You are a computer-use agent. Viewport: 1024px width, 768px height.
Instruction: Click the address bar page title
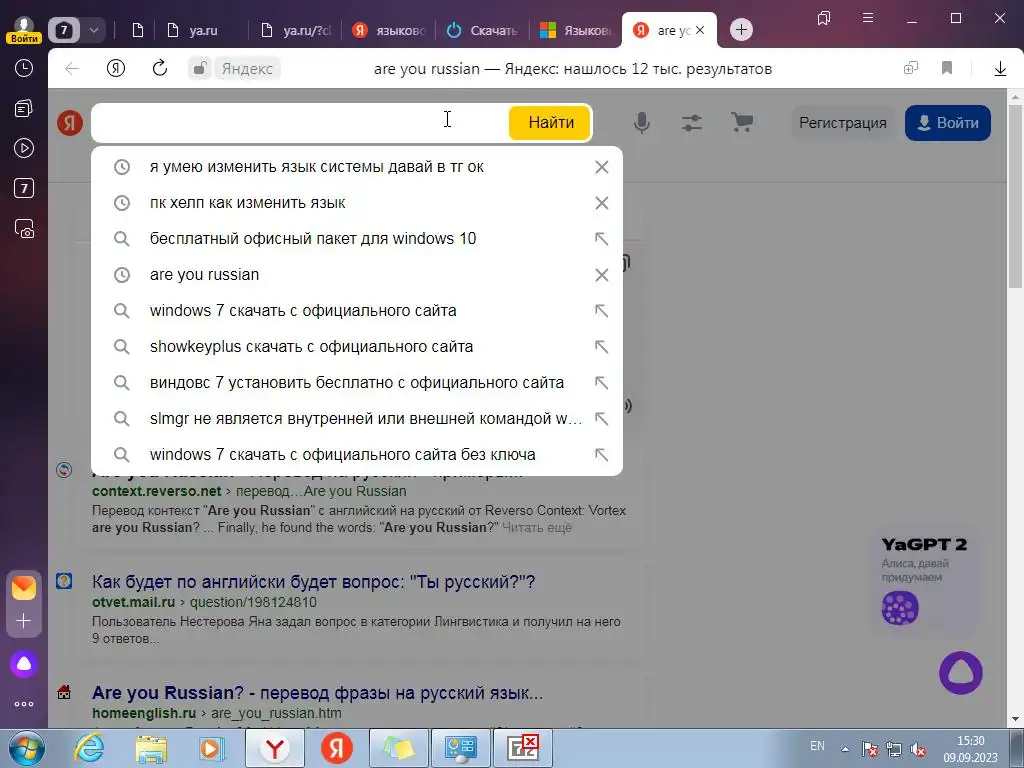point(573,69)
